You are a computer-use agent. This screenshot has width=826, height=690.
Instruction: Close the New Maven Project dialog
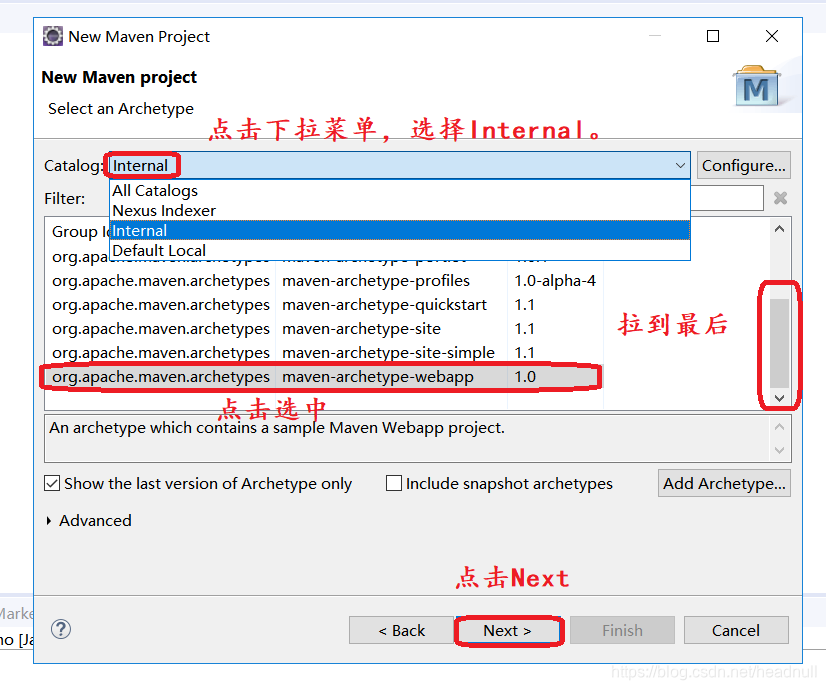pos(772,36)
